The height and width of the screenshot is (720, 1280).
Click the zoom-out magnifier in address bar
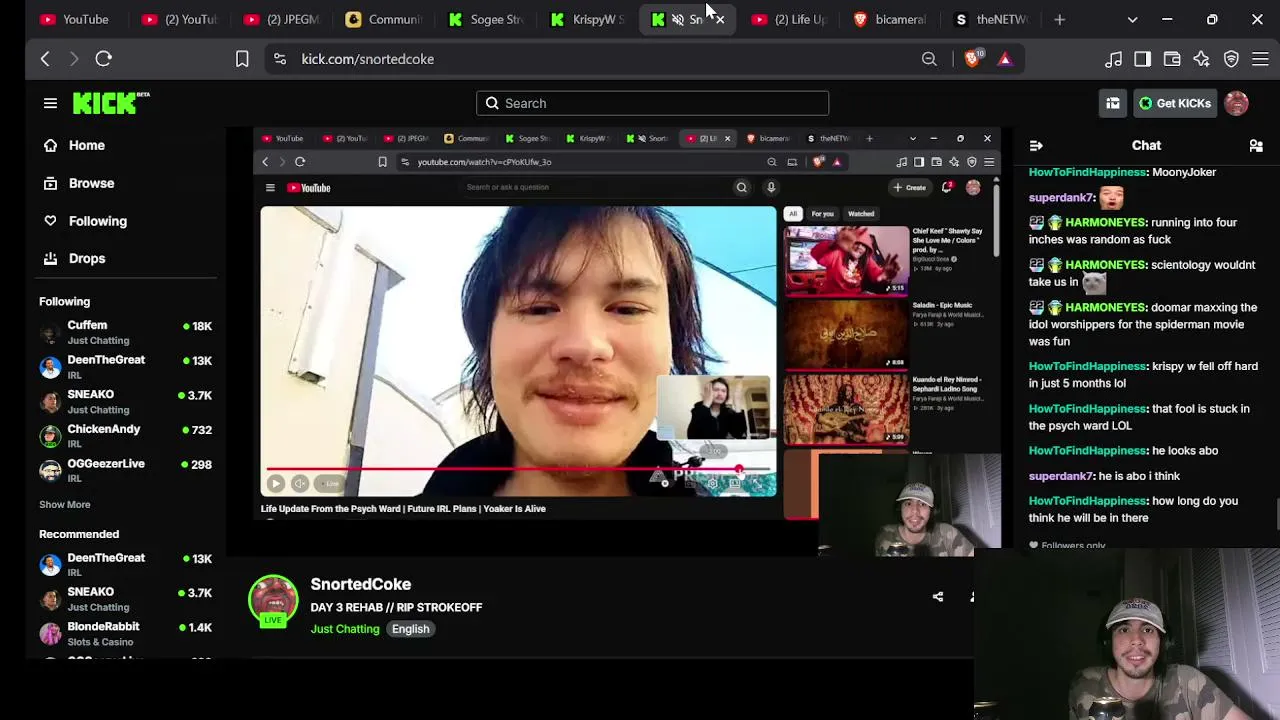pos(929,59)
